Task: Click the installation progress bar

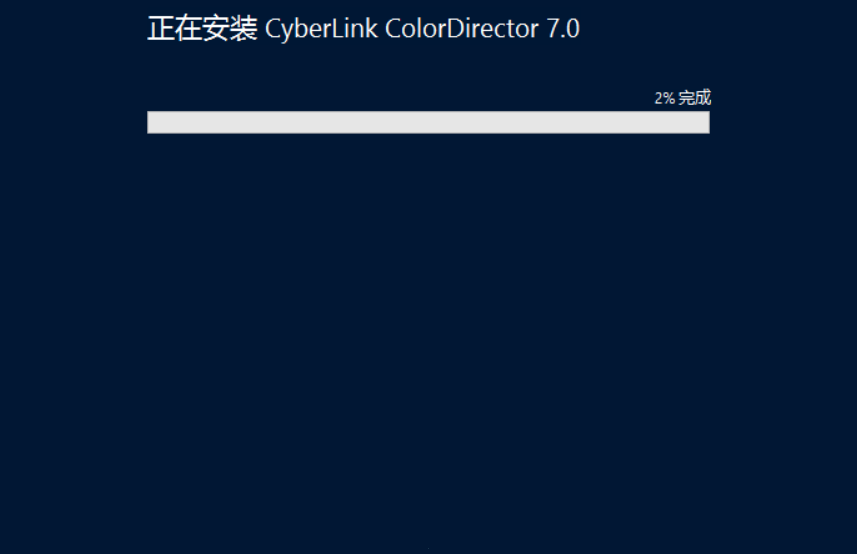Action: (x=428, y=122)
